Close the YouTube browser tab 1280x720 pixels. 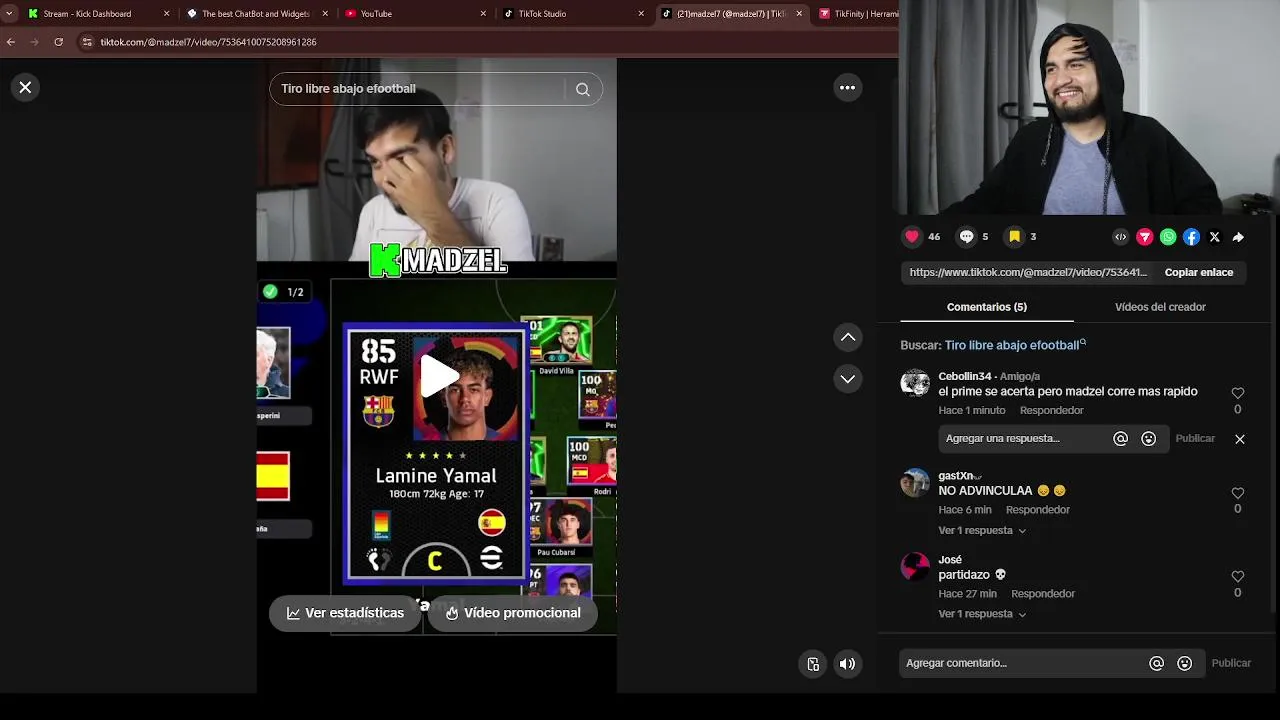point(484,14)
